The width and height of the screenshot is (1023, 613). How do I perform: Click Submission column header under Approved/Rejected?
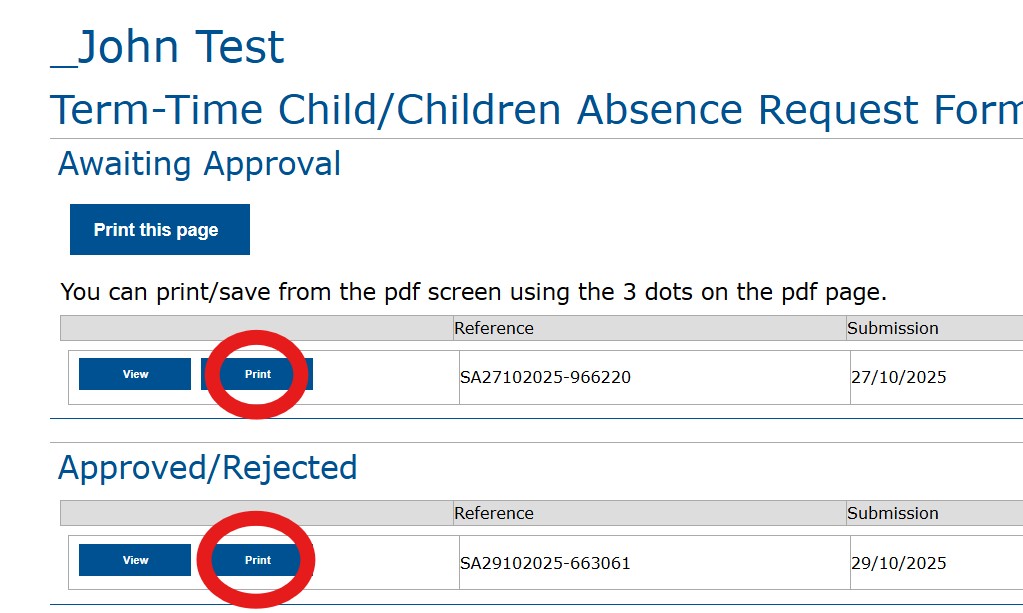(892, 513)
